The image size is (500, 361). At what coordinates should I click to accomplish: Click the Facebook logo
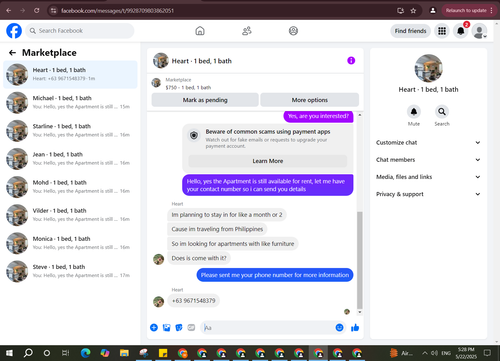click(x=14, y=31)
